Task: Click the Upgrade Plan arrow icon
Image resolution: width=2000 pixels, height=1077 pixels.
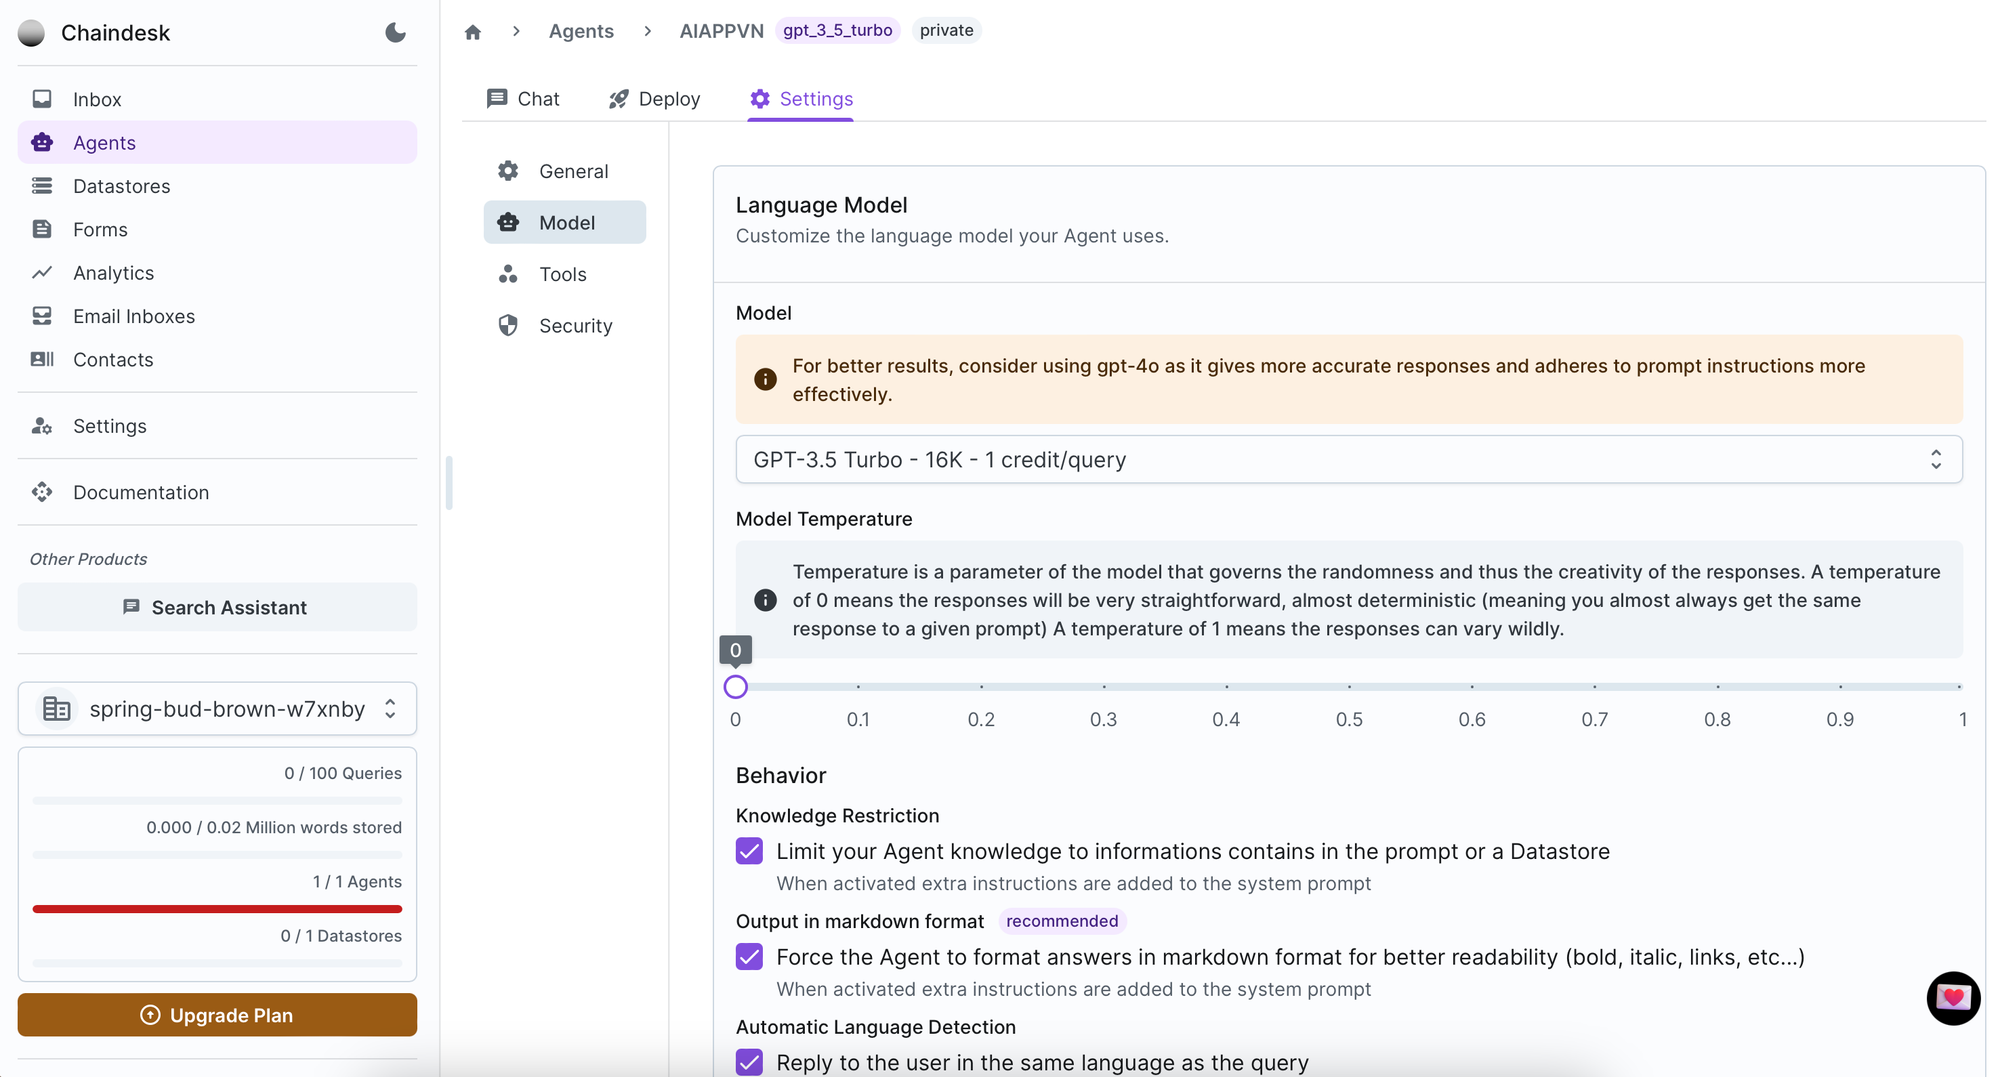Action: click(x=150, y=1015)
